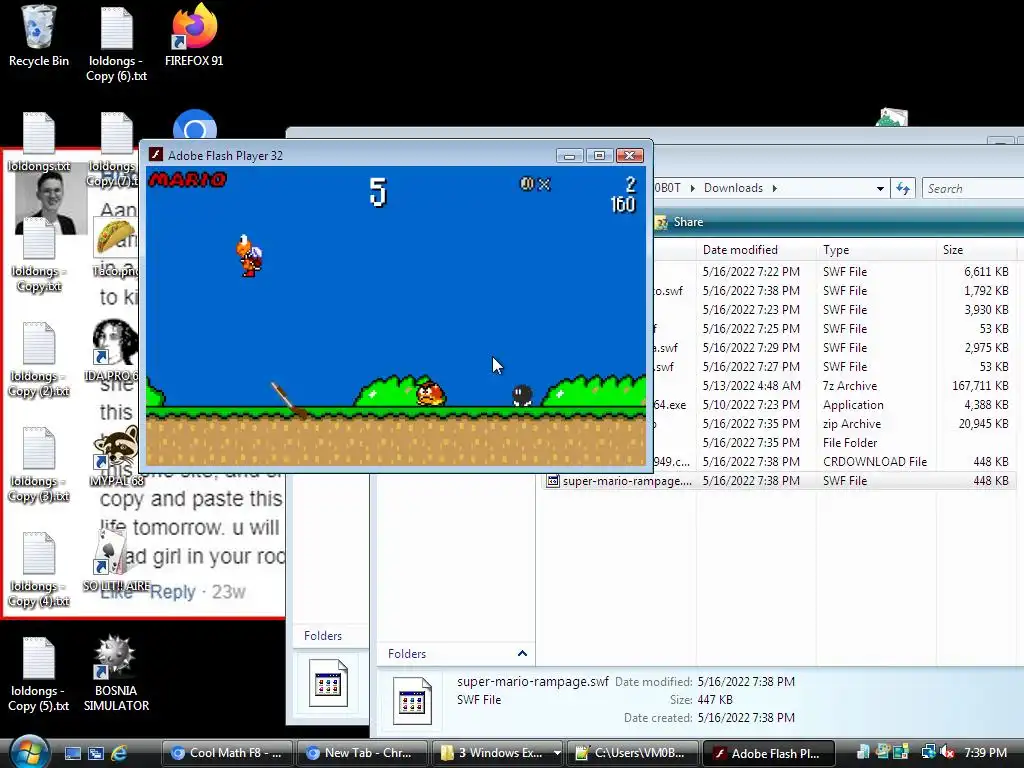Open the address bar history dropdown arrow
Image resolution: width=1024 pixels, height=768 pixels.
(x=880, y=188)
